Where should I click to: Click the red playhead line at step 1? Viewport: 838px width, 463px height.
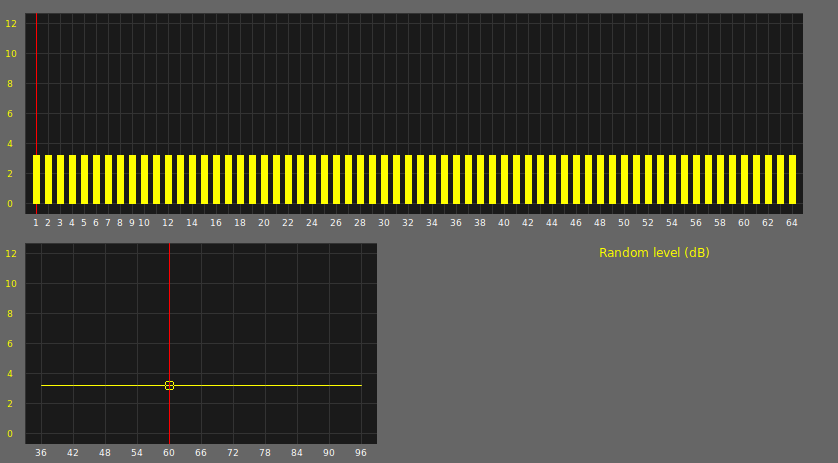[x=36, y=90]
